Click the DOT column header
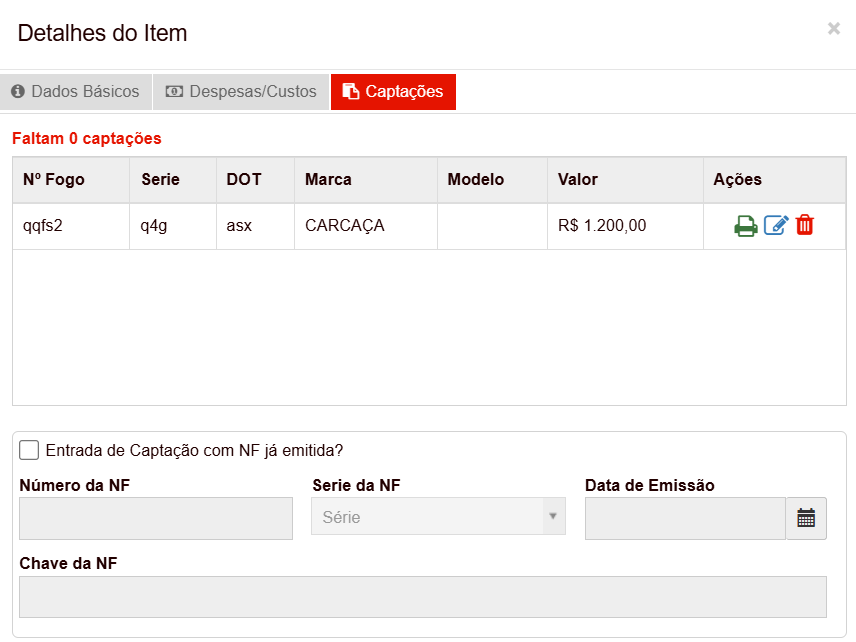The width and height of the screenshot is (856, 642). tap(255, 180)
